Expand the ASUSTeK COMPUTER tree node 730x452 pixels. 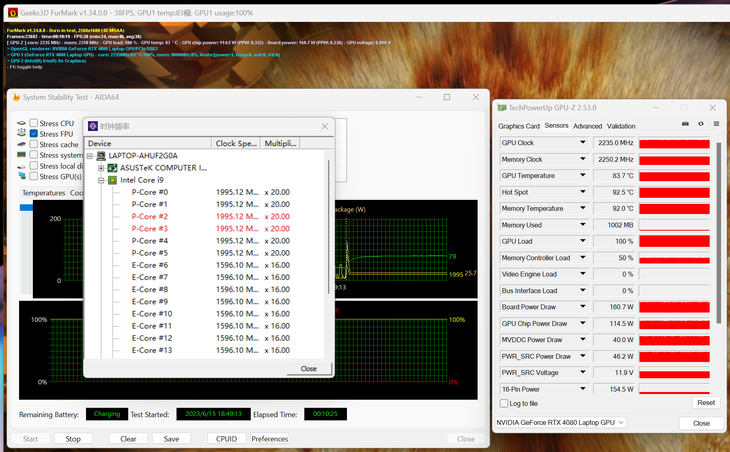pos(101,168)
